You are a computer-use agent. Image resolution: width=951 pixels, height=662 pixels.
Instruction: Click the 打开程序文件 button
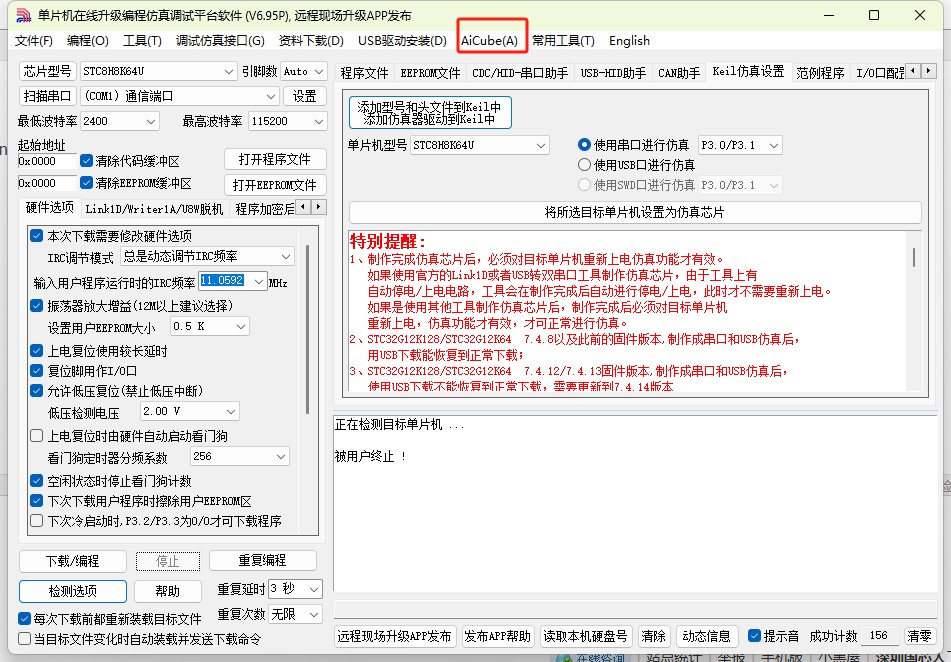275,159
